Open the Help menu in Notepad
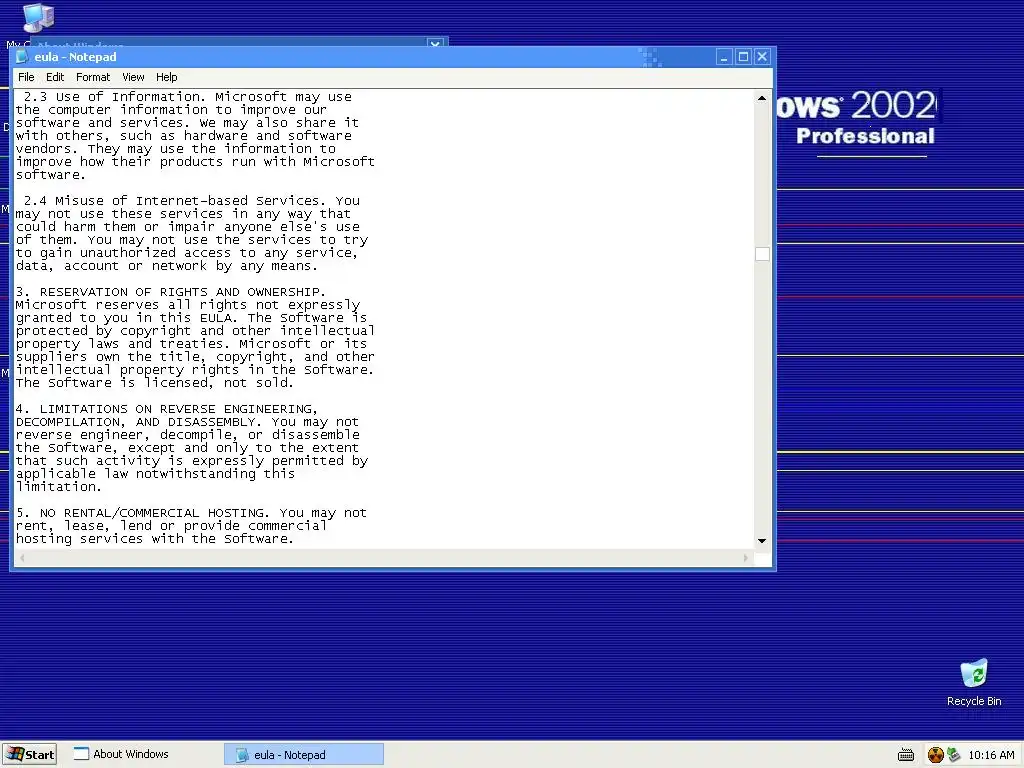This screenshot has height=768, width=1024. pyautogui.click(x=167, y=77)
